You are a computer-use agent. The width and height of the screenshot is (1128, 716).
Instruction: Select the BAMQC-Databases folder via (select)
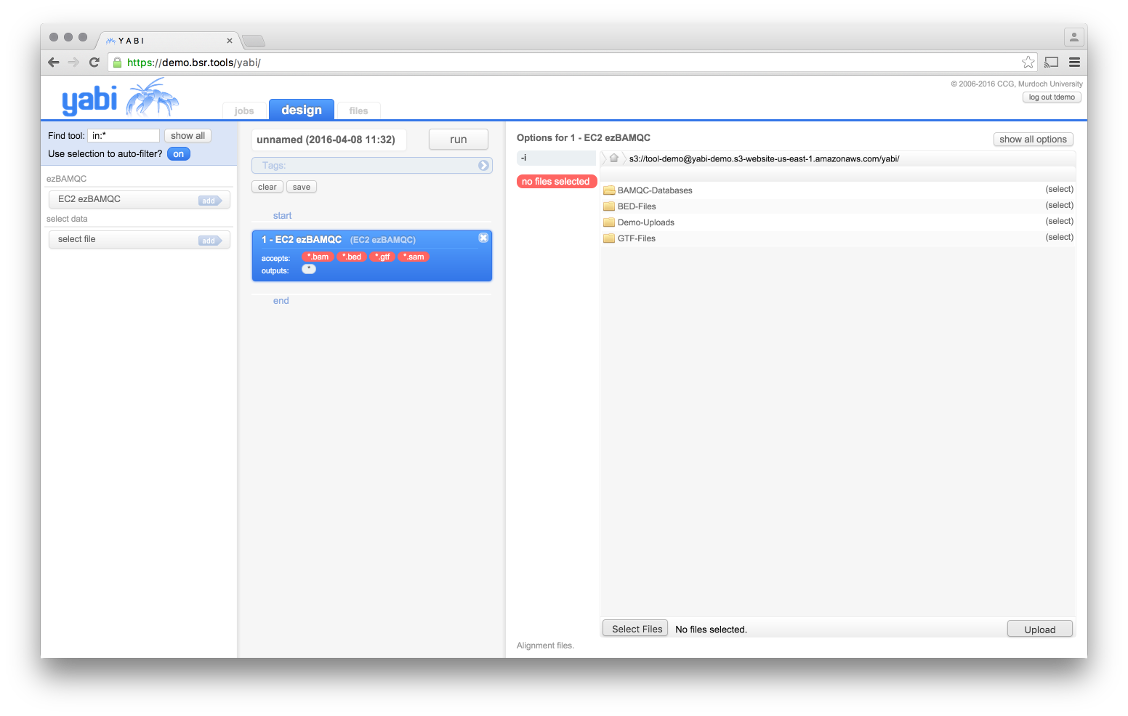[1059, 189]
